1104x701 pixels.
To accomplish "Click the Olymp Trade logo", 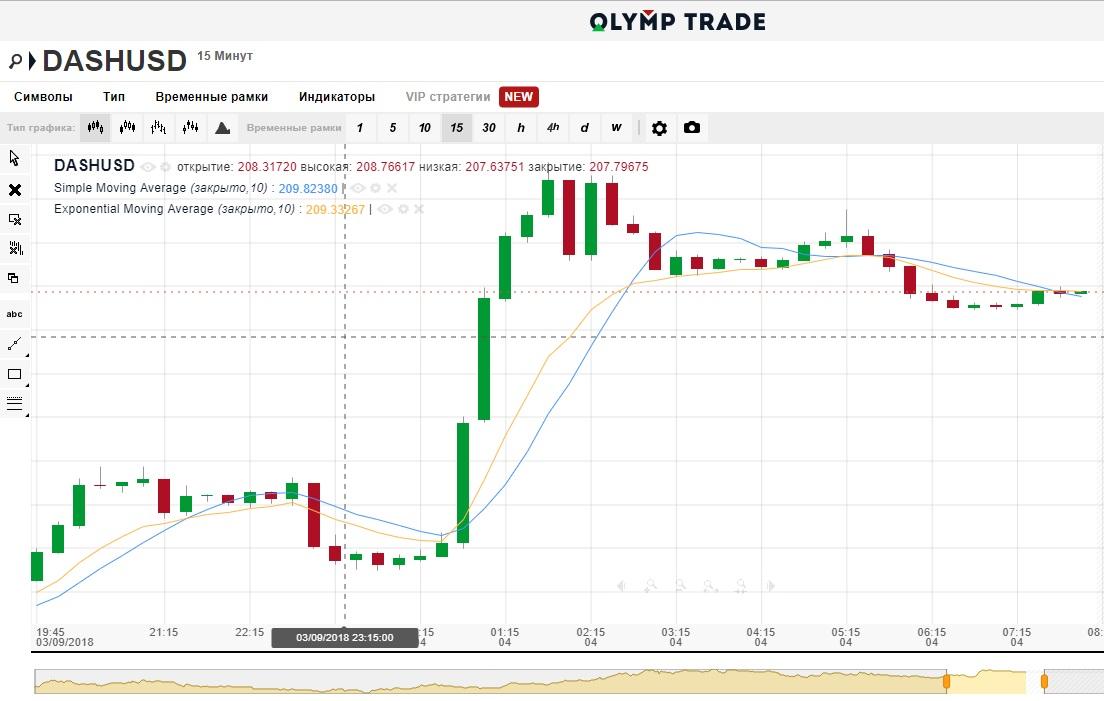I will pyautogui.click(x=677, y=22).
